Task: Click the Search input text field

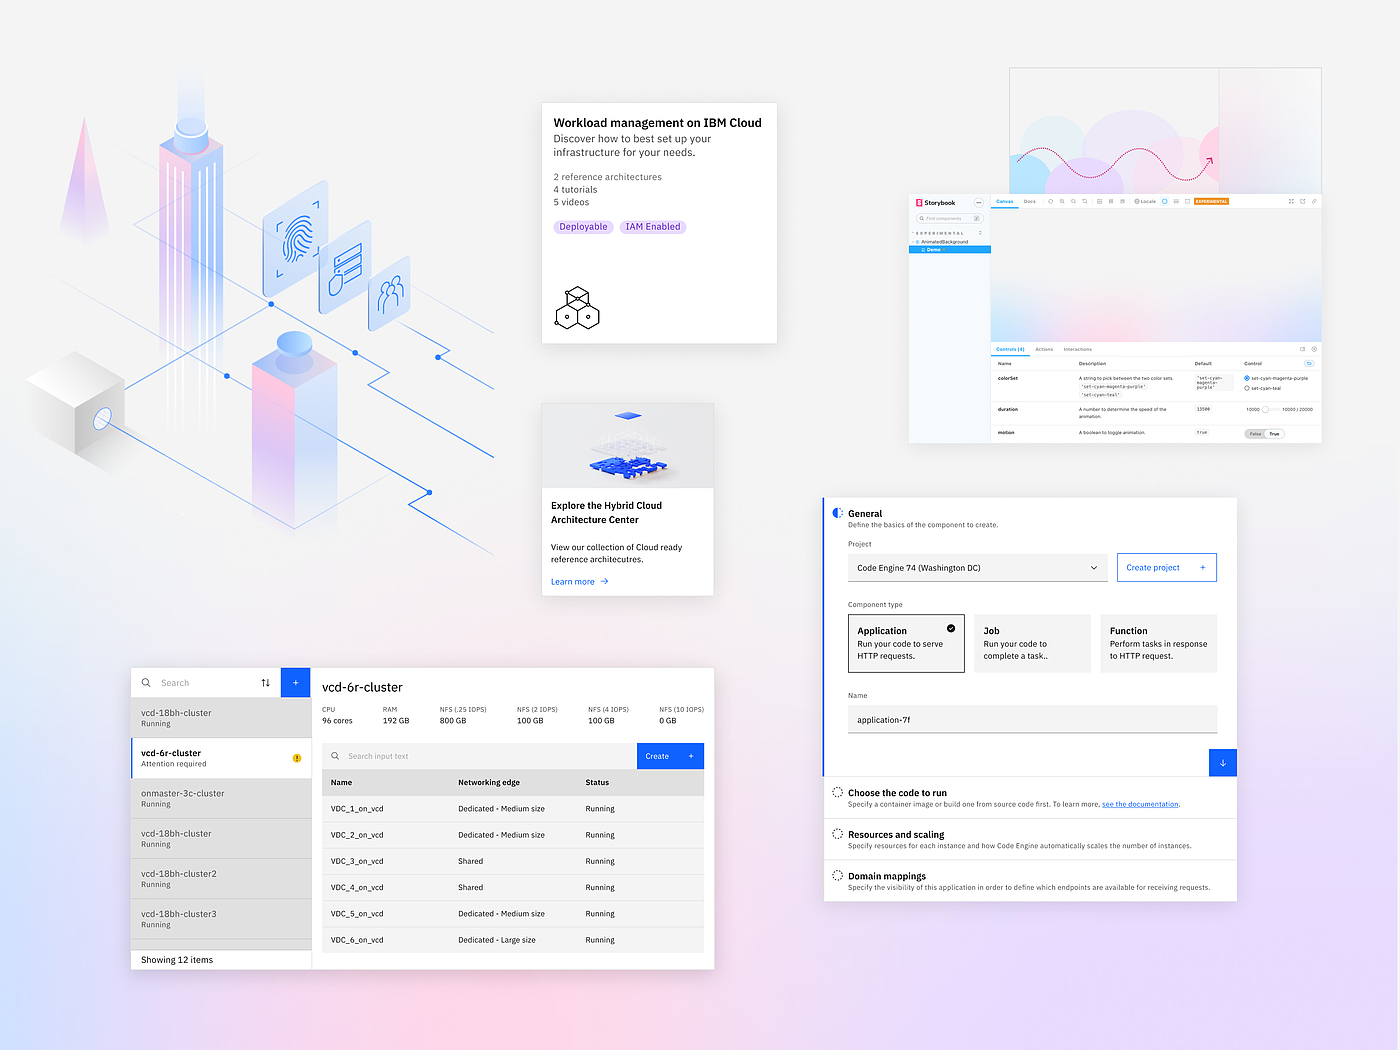Action: 480,756
